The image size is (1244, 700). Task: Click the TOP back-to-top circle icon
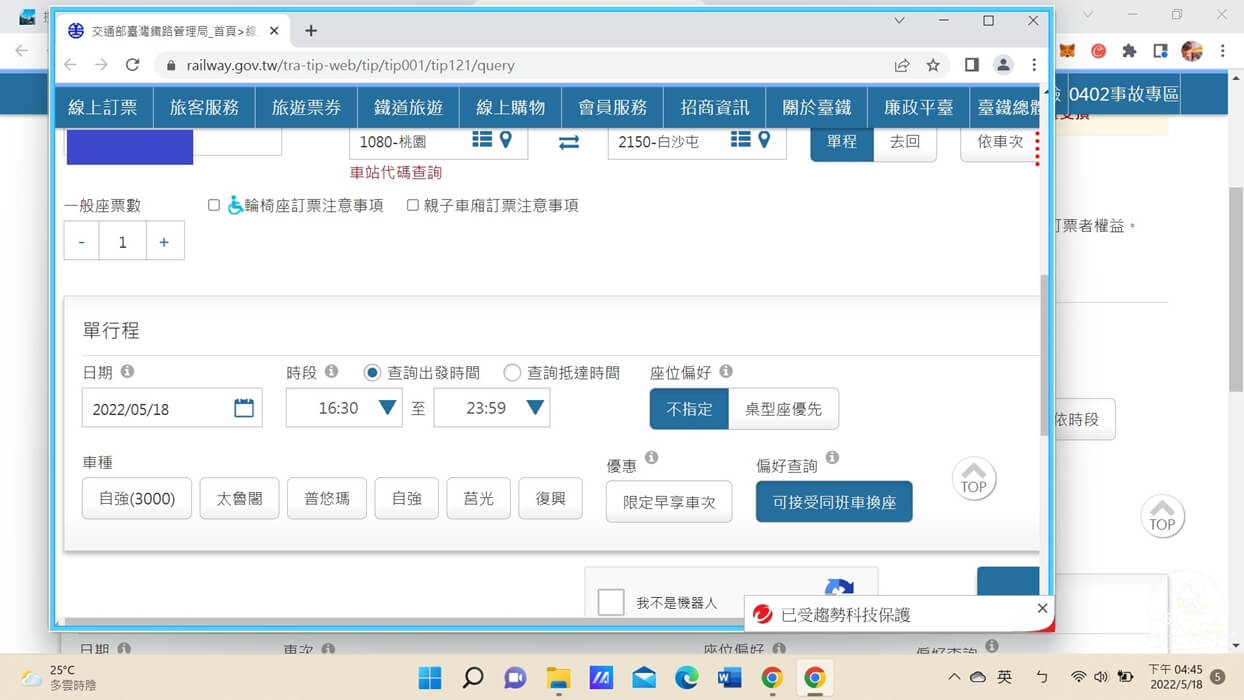coord(973,479)
